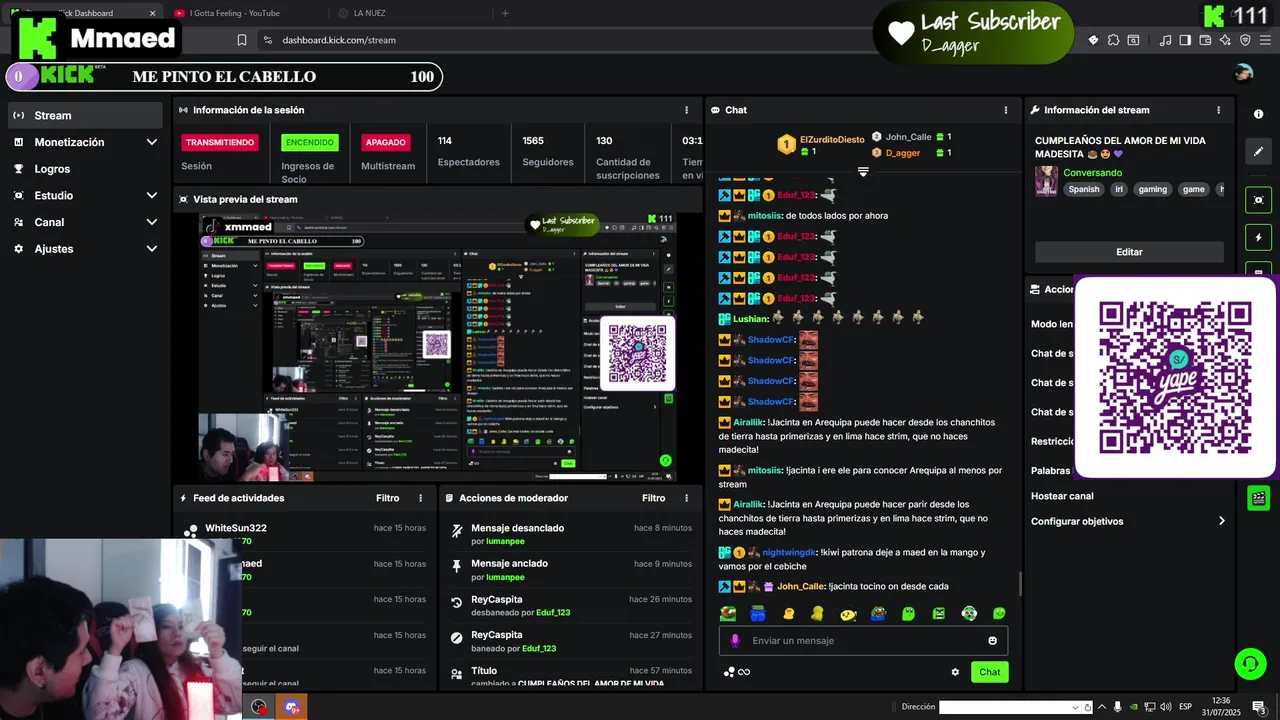Expand the Canal sidebar menu
Image resolution: width=1280 pixels, height=720 pixels.
(85, 222)
